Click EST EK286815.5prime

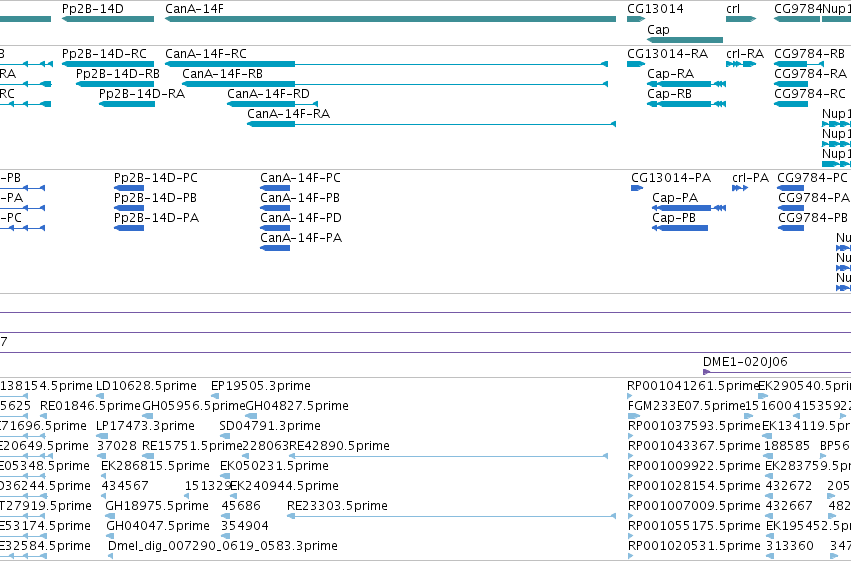pos(155,466)
